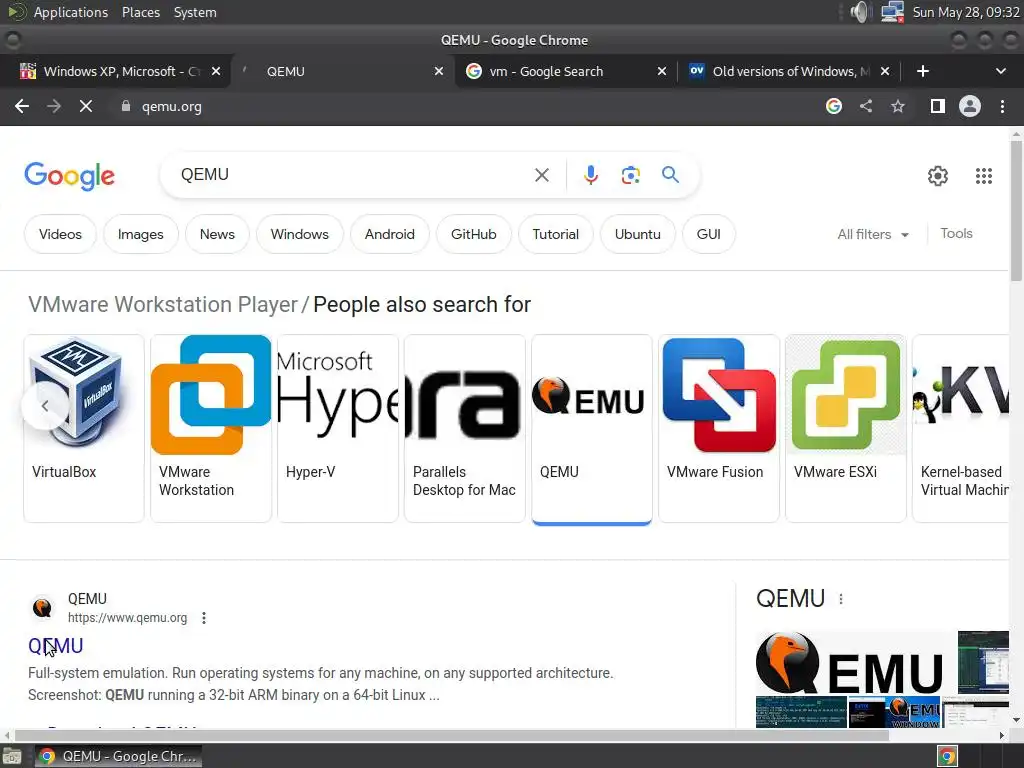Open three-dot menu beside QEMU knowledge panel
Viewport: 1024px width, 768px height.
pyautogui.click(x=840, y=599)
